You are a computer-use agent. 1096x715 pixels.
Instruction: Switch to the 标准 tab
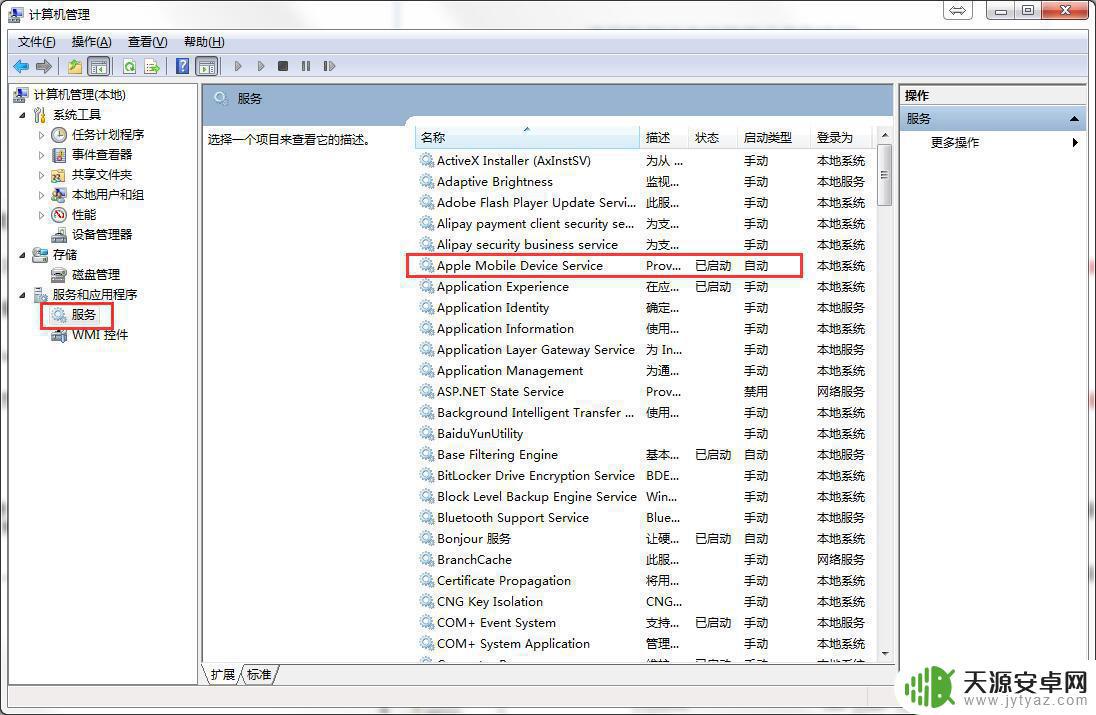(x=259, y=674)
